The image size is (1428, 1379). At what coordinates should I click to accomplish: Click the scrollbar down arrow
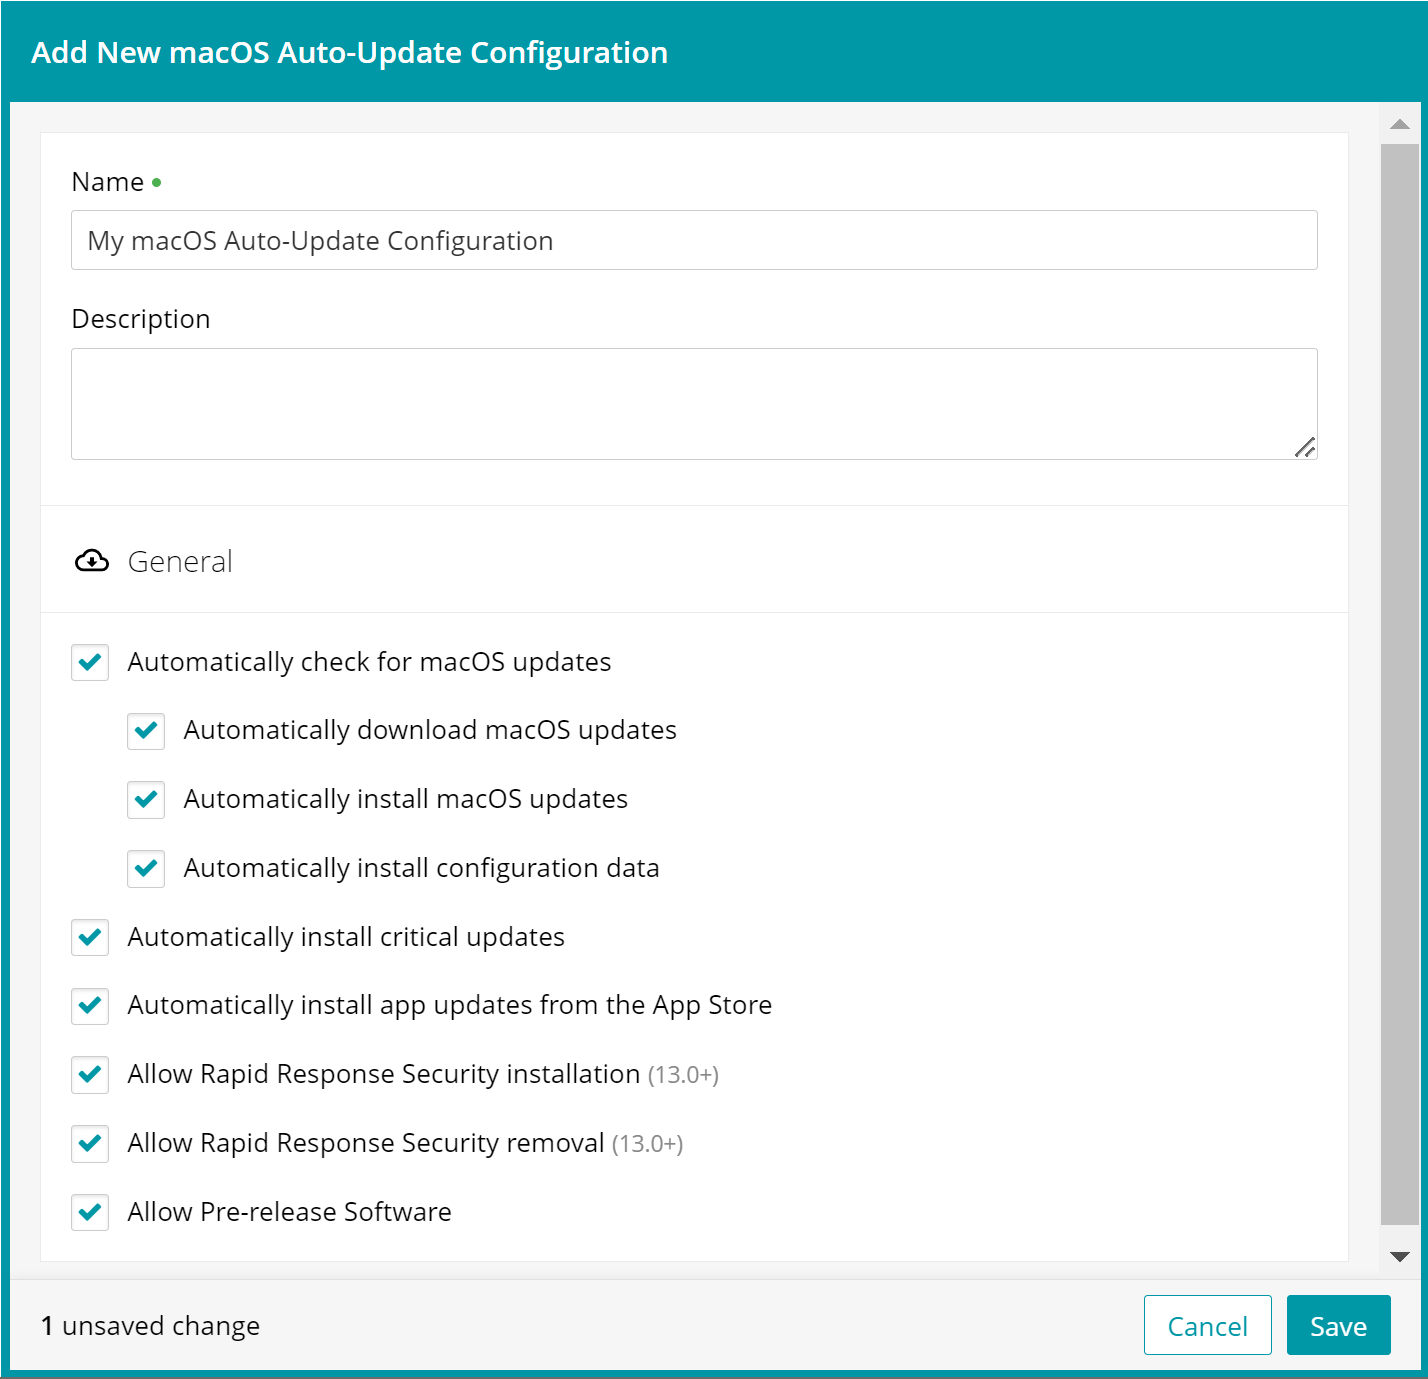pos(1400,1257)
